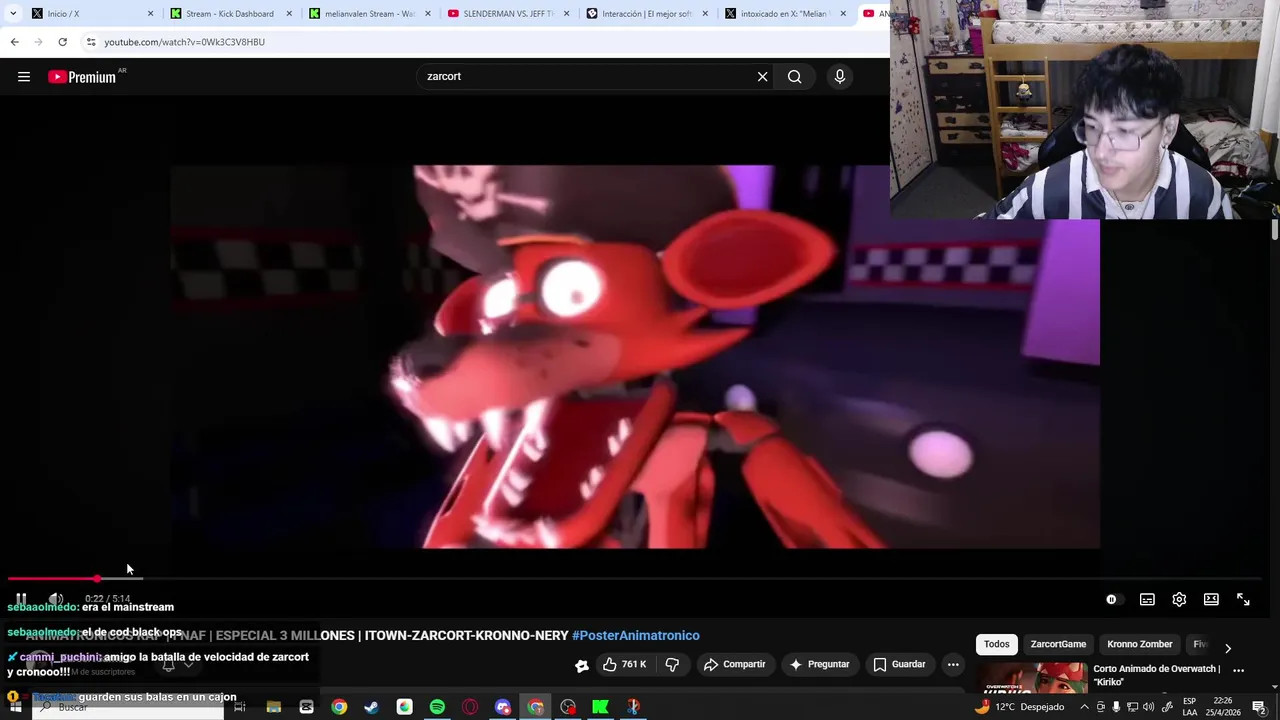The width and height of the screenshot is (1280, 720).
Task: Show hidden system tray icons
Action: click(1084, 707)
